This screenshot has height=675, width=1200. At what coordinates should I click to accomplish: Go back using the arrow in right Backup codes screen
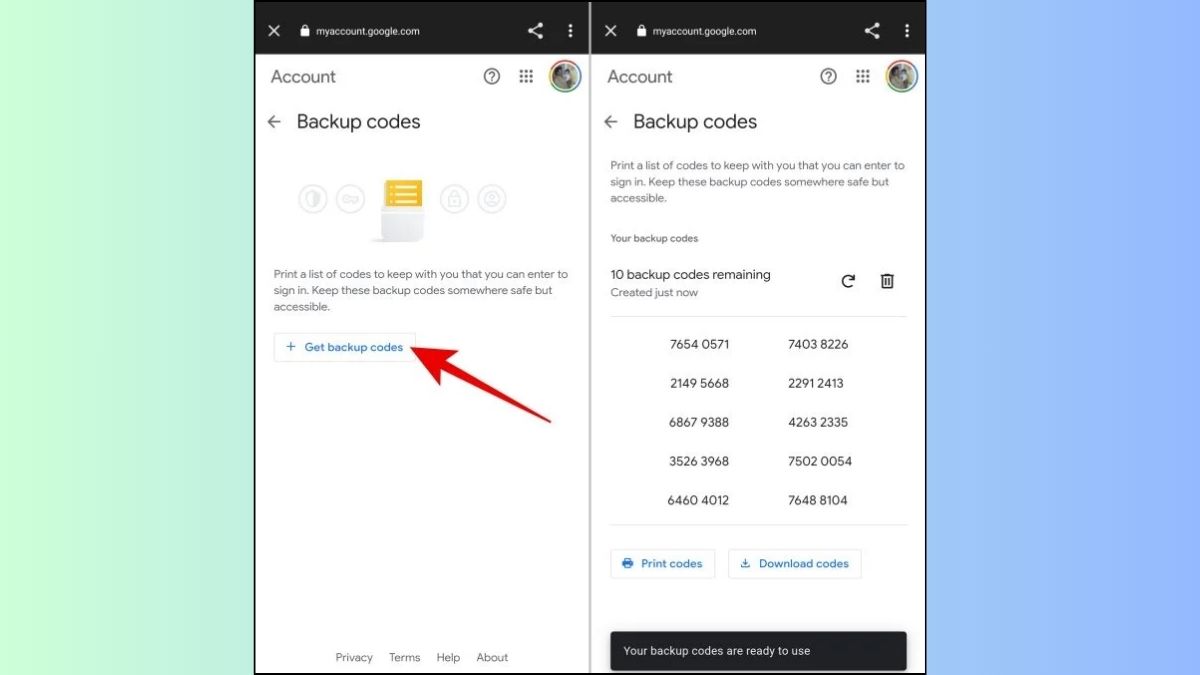(x=611, y=122)
